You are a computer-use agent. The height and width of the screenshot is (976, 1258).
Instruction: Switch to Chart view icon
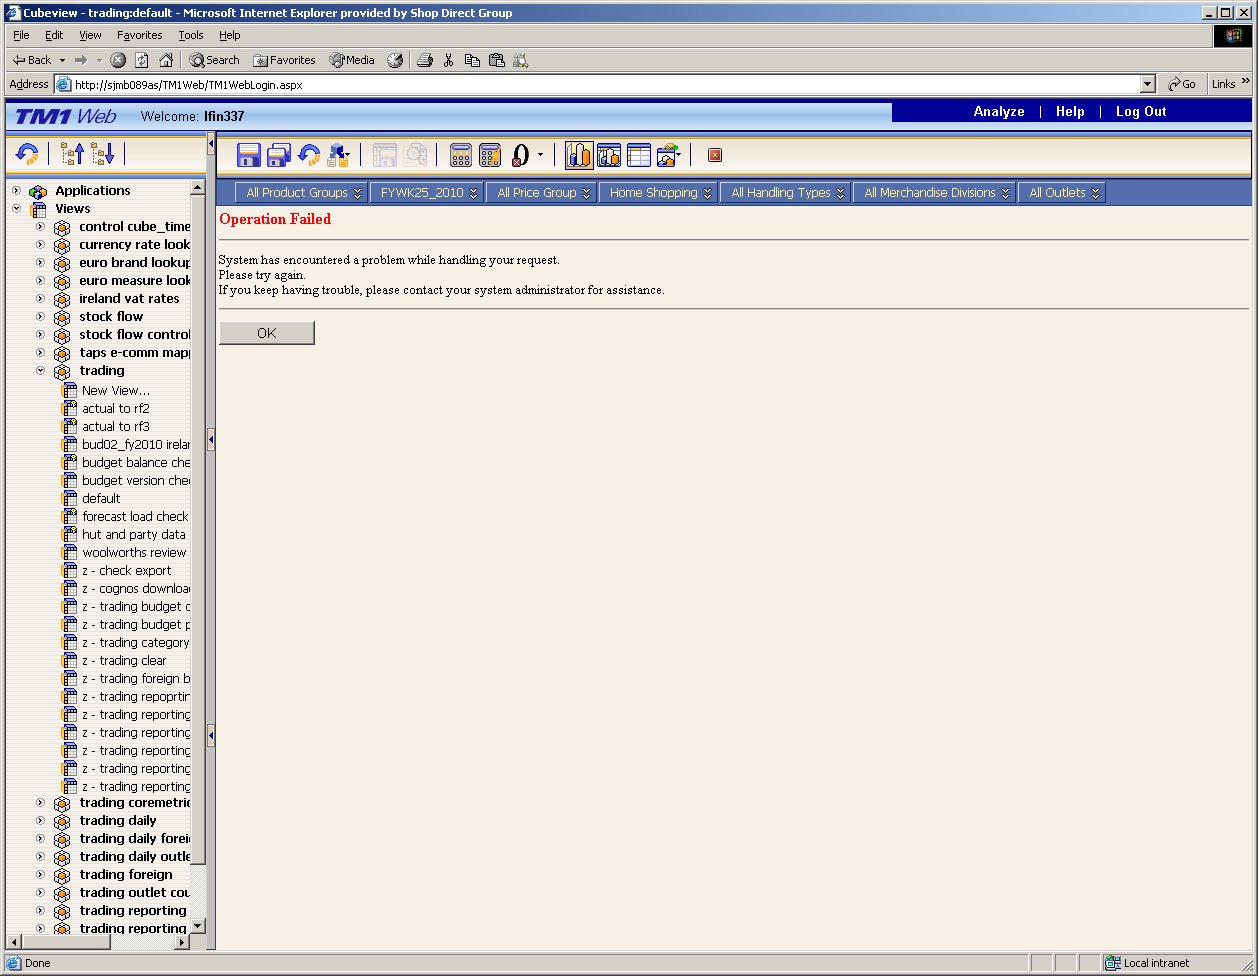coord(579,155)
